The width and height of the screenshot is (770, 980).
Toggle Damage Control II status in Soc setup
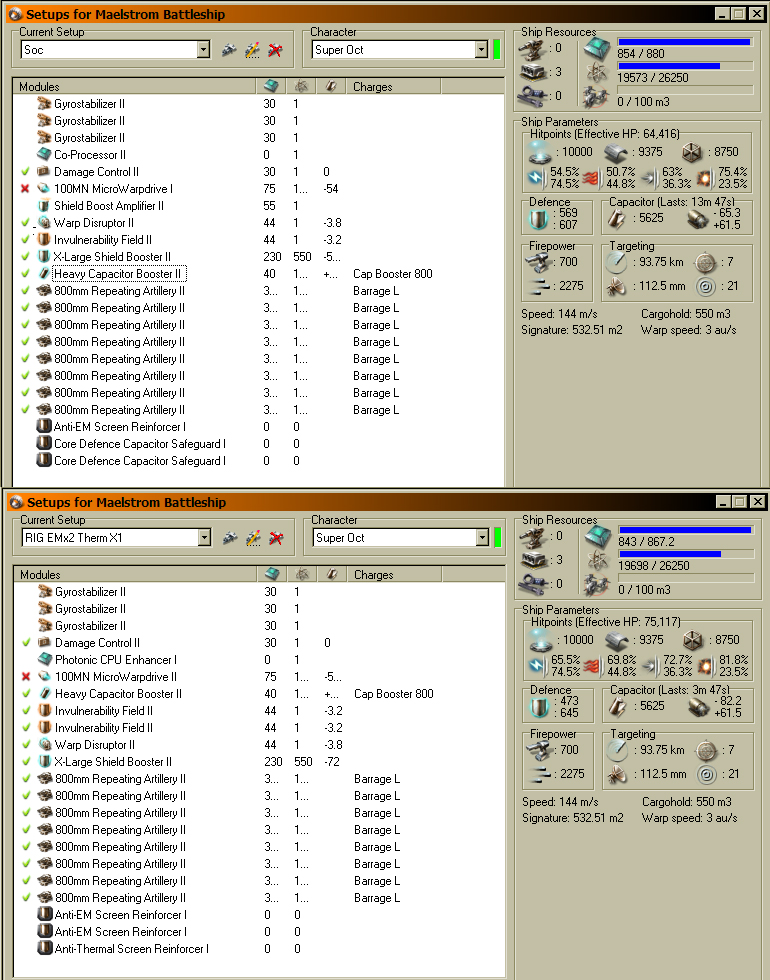(25, 172)
